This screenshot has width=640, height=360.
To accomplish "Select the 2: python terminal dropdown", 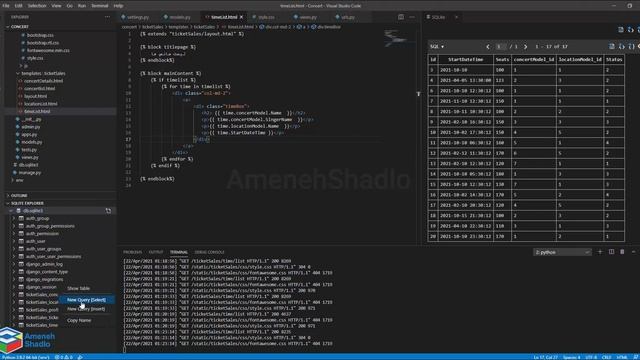I will (562, 252).
